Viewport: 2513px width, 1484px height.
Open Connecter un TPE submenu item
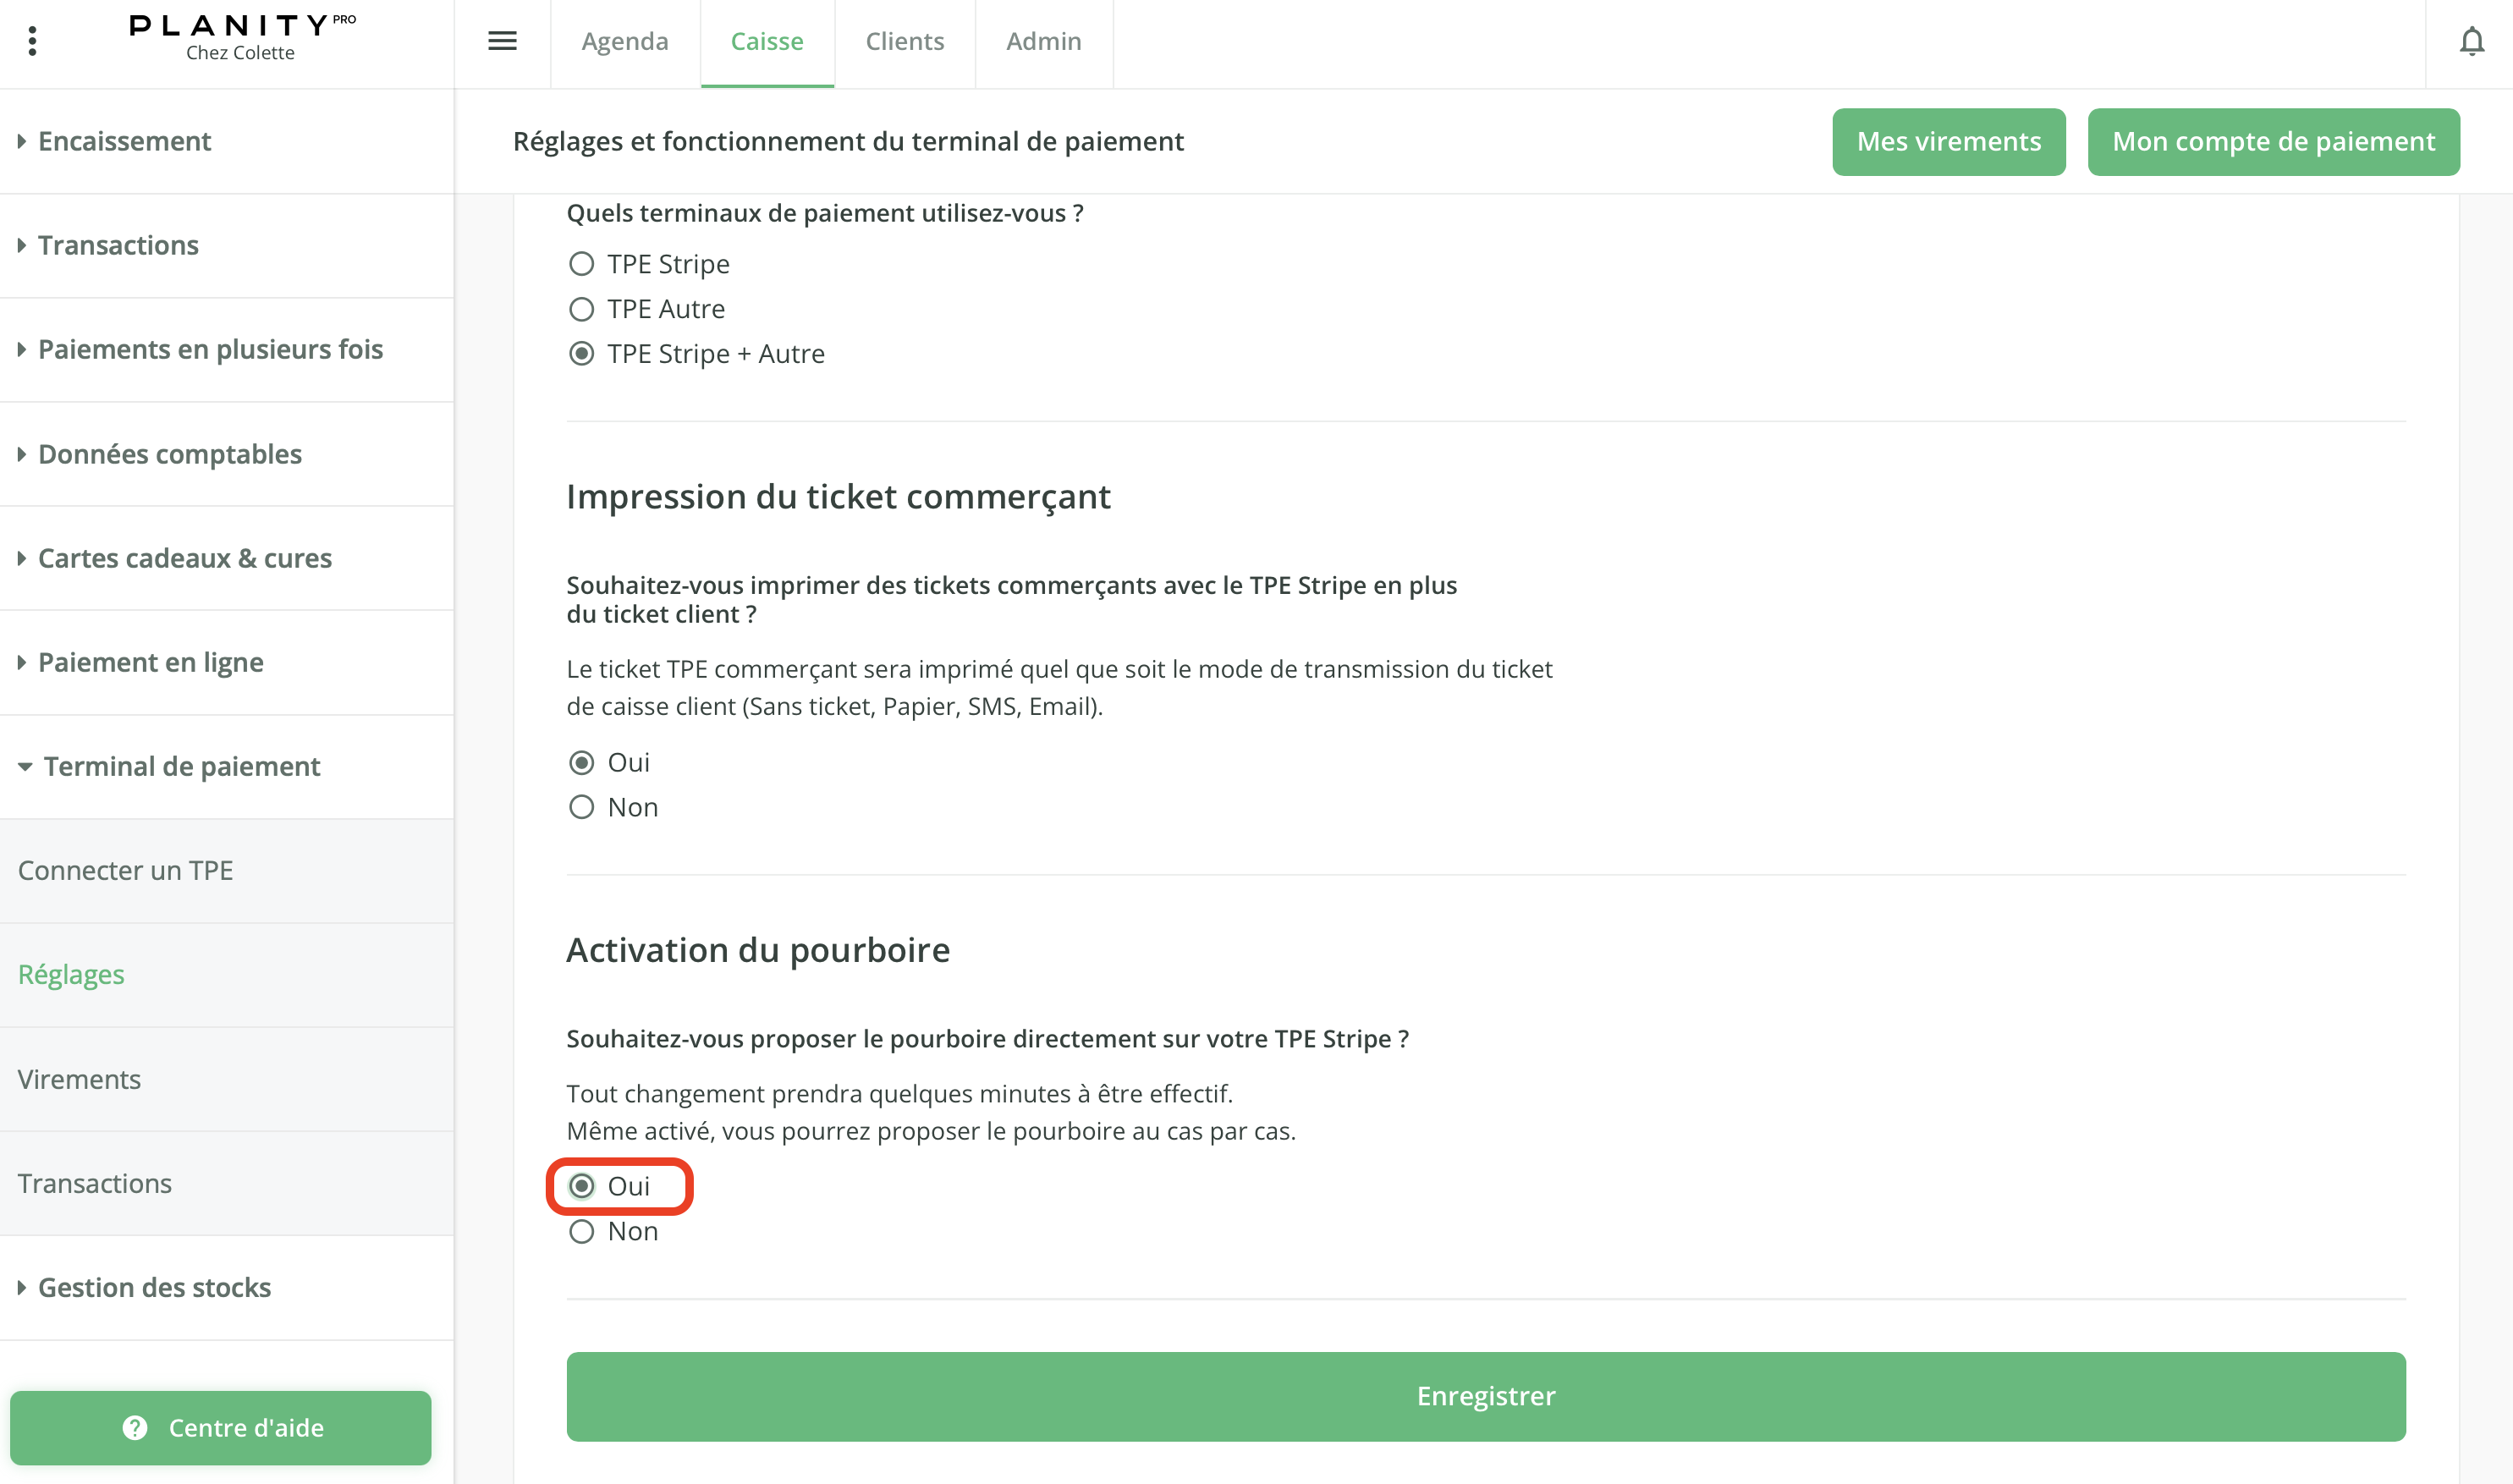coord(126,870)
